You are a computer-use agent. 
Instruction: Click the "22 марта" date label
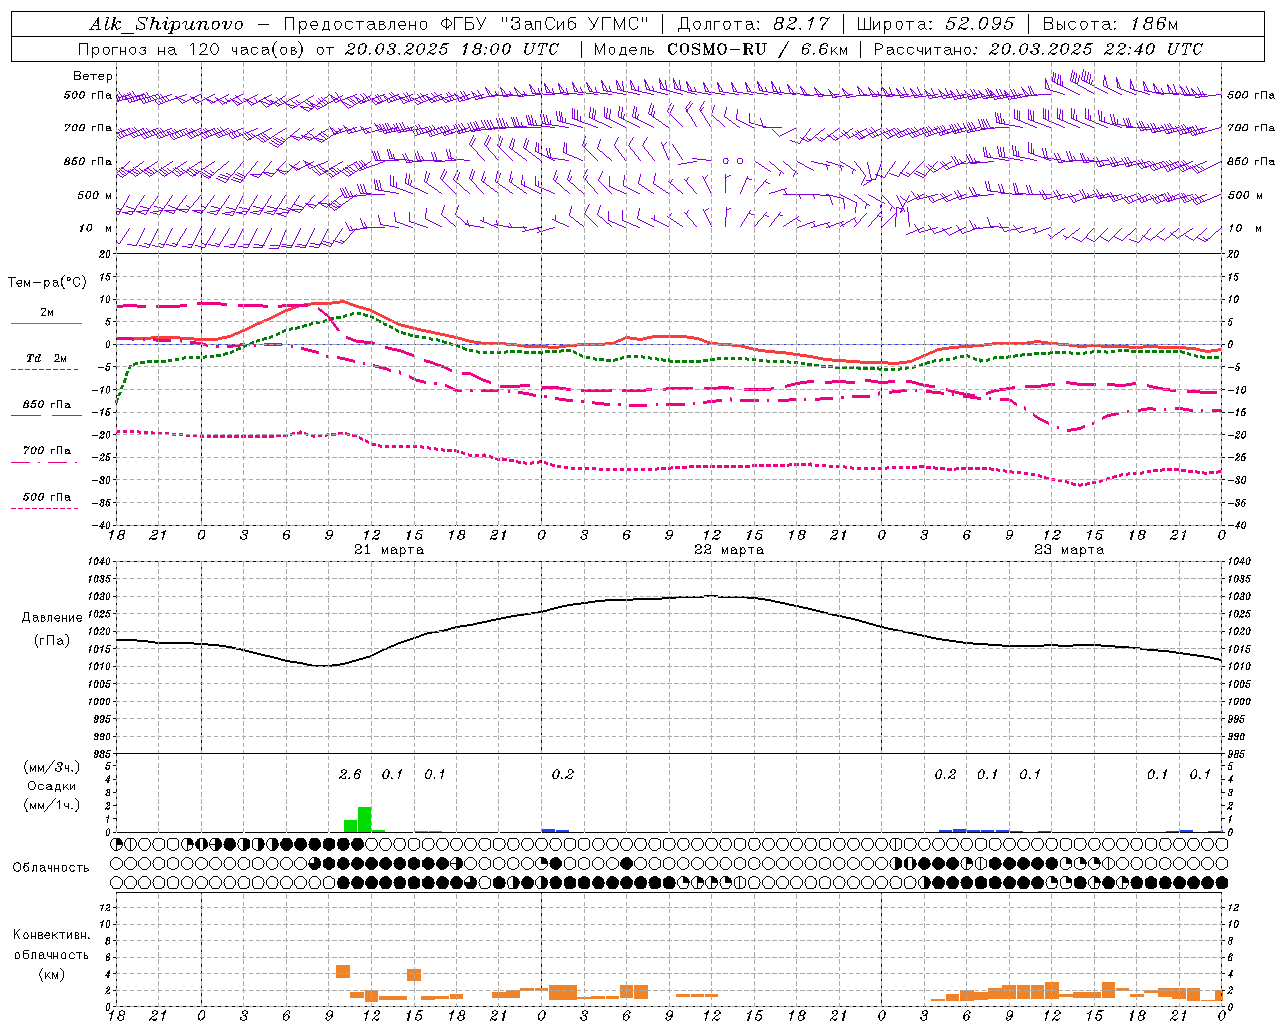pos(729,550)
